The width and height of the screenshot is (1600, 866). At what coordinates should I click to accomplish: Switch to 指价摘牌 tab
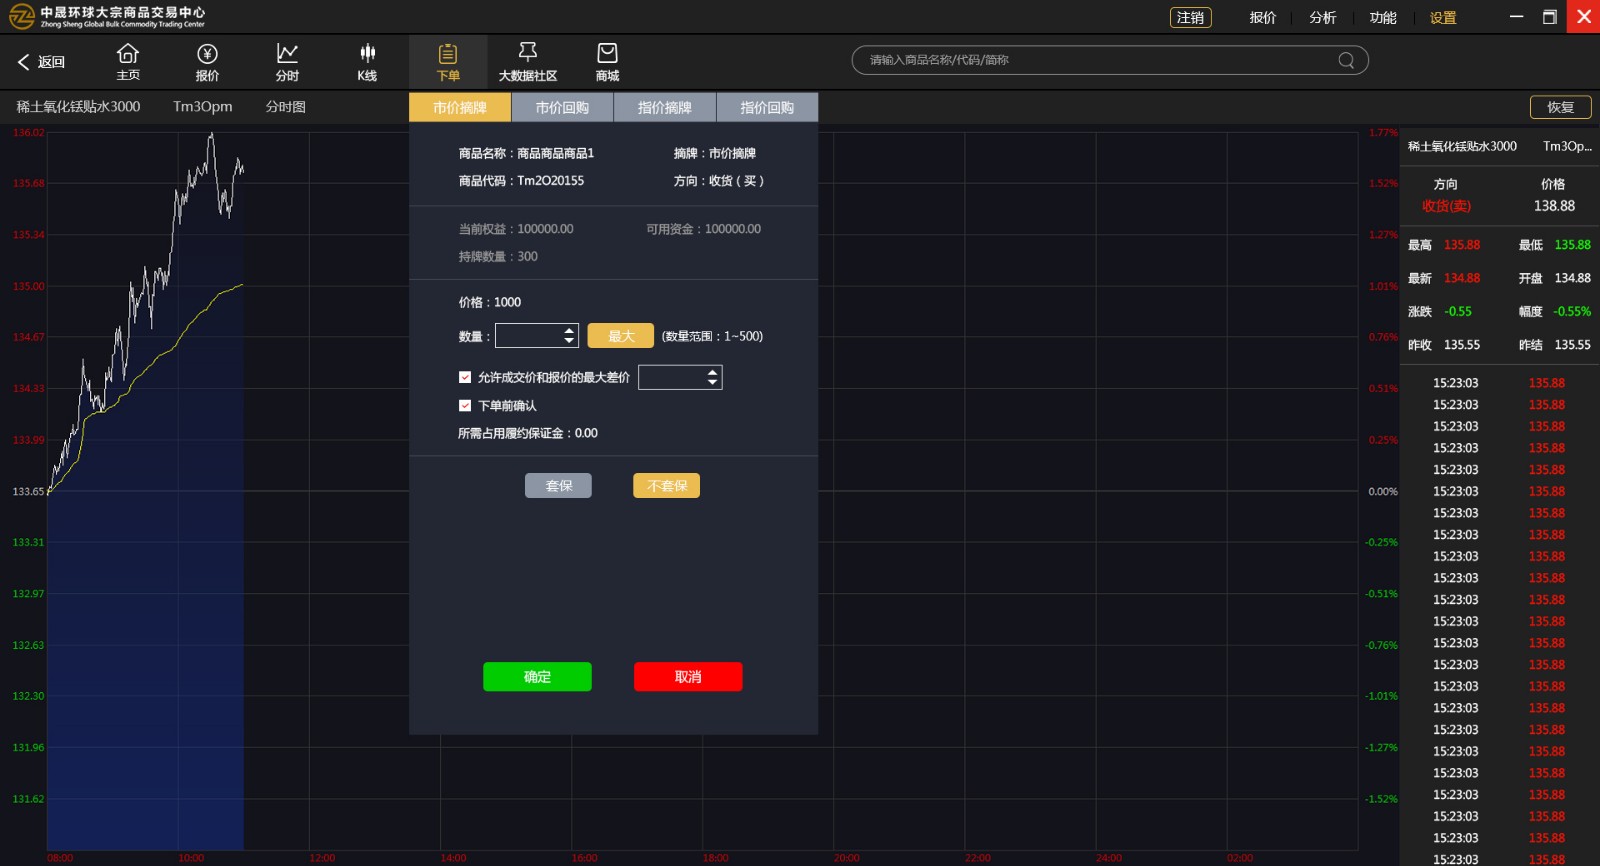pyautogui.click(x=665, y=107)
